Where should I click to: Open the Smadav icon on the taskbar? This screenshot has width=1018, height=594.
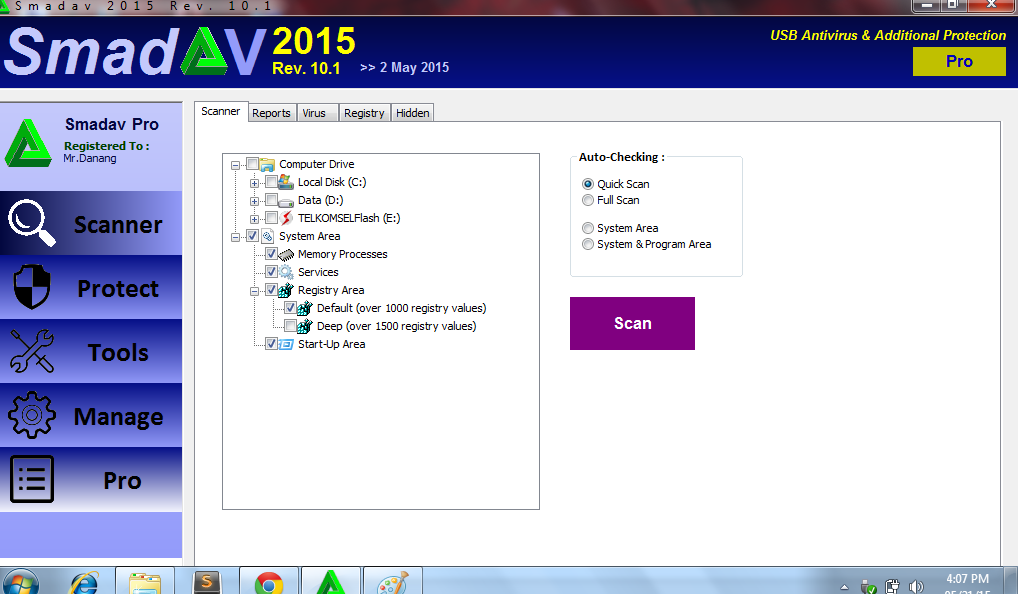[x=331, y=580]
